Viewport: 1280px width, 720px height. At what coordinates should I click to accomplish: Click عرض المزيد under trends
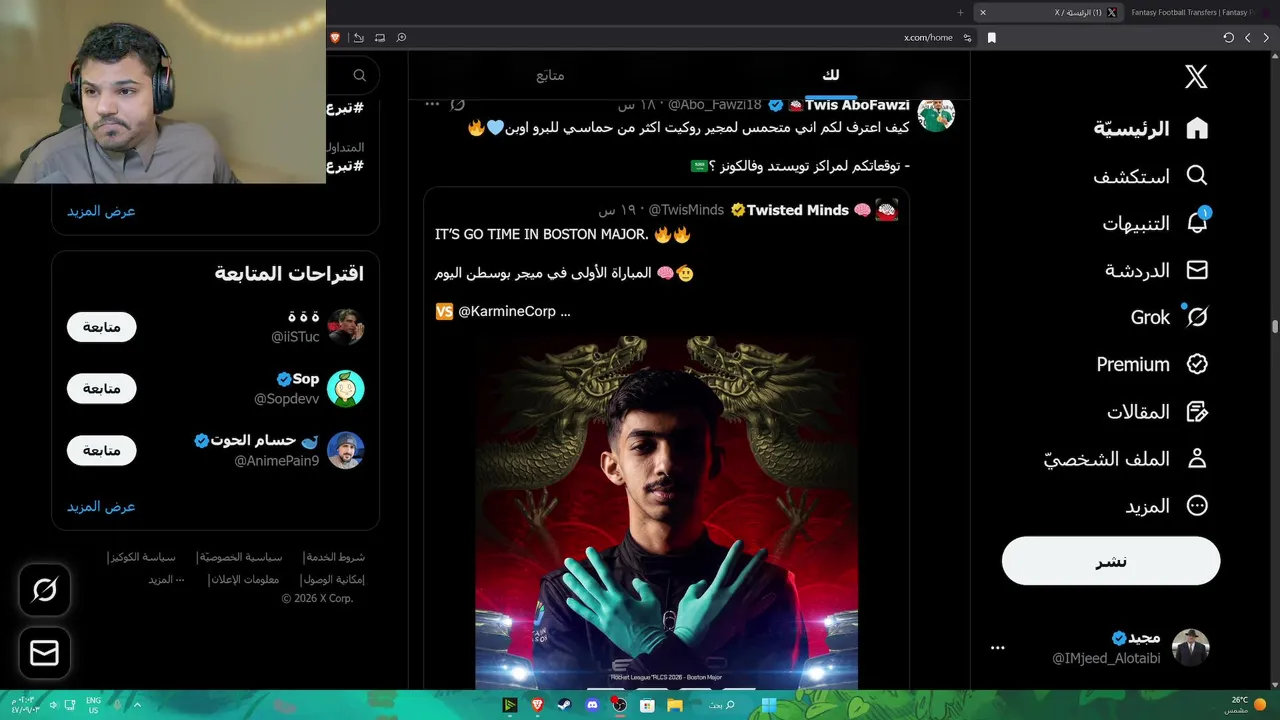(x=101, y=211)
